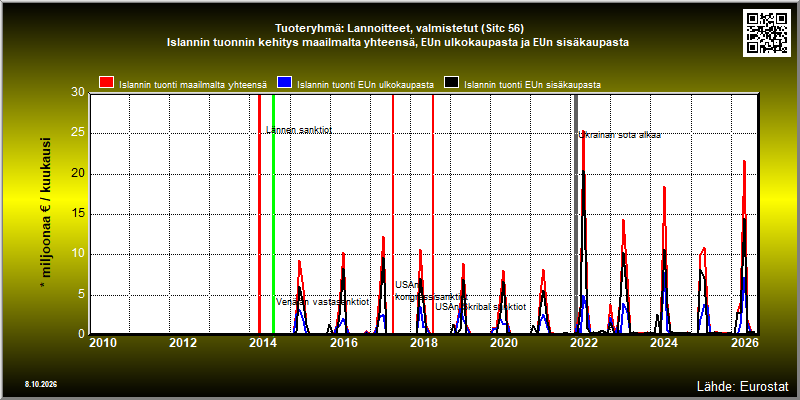
Task: Click the y-axis value 20
Action: click(79, 173)
